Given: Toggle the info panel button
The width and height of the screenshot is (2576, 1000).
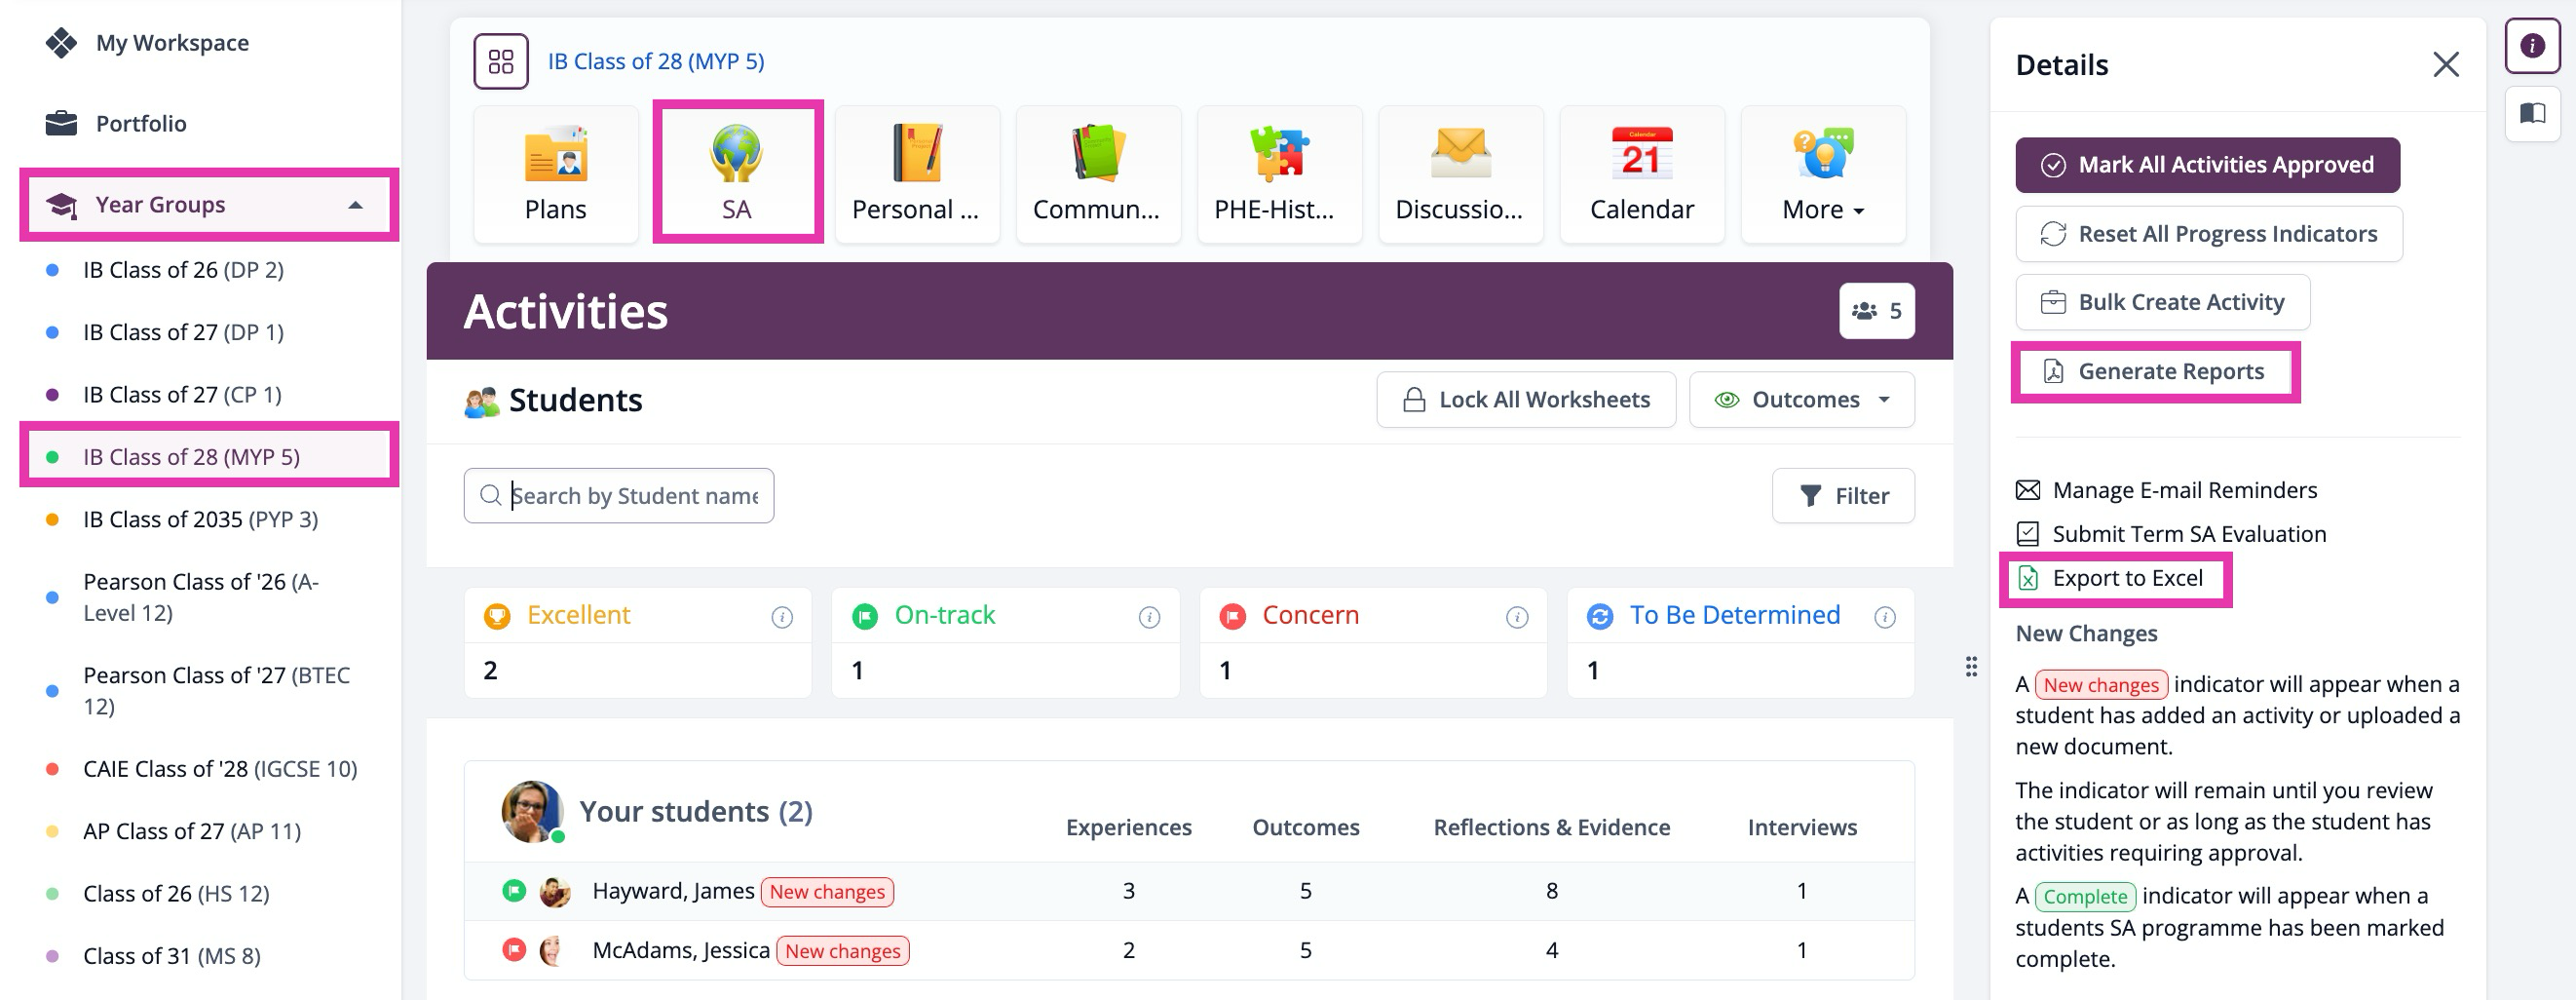Looking at the screenshot, I should (2532, 46).
